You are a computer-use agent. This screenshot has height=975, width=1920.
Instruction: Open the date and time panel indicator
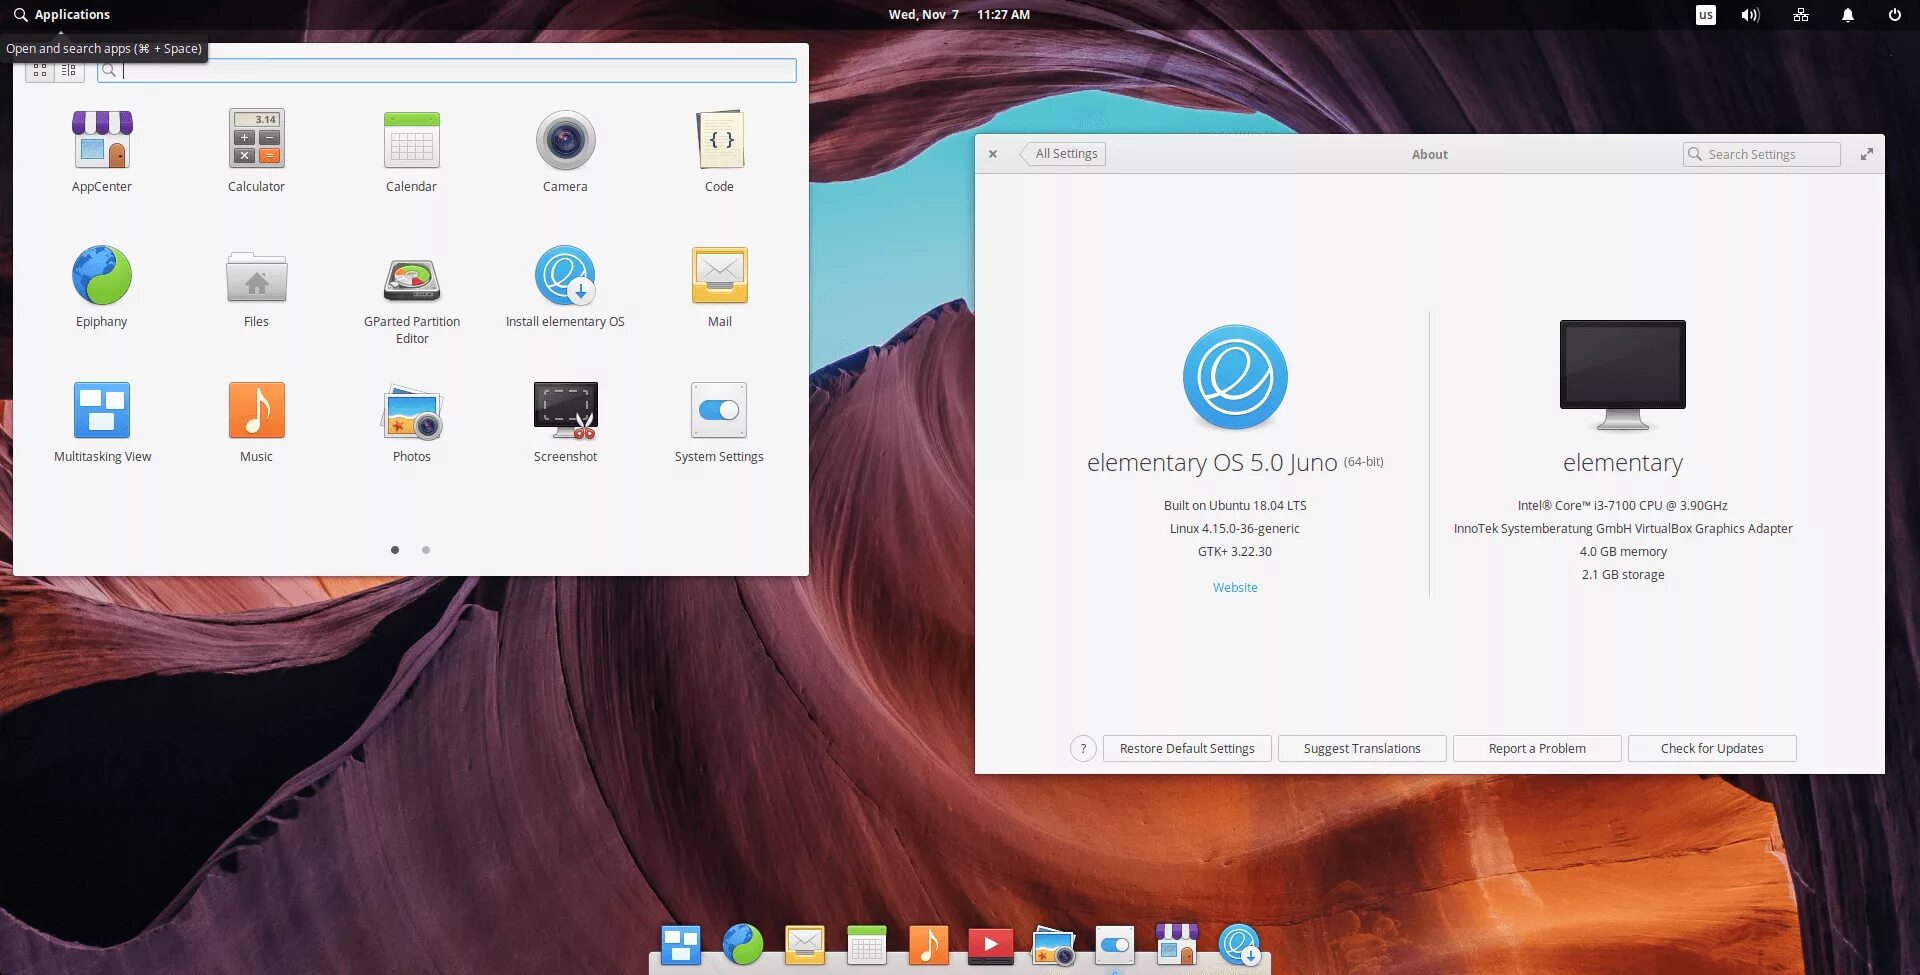point(959,15)
